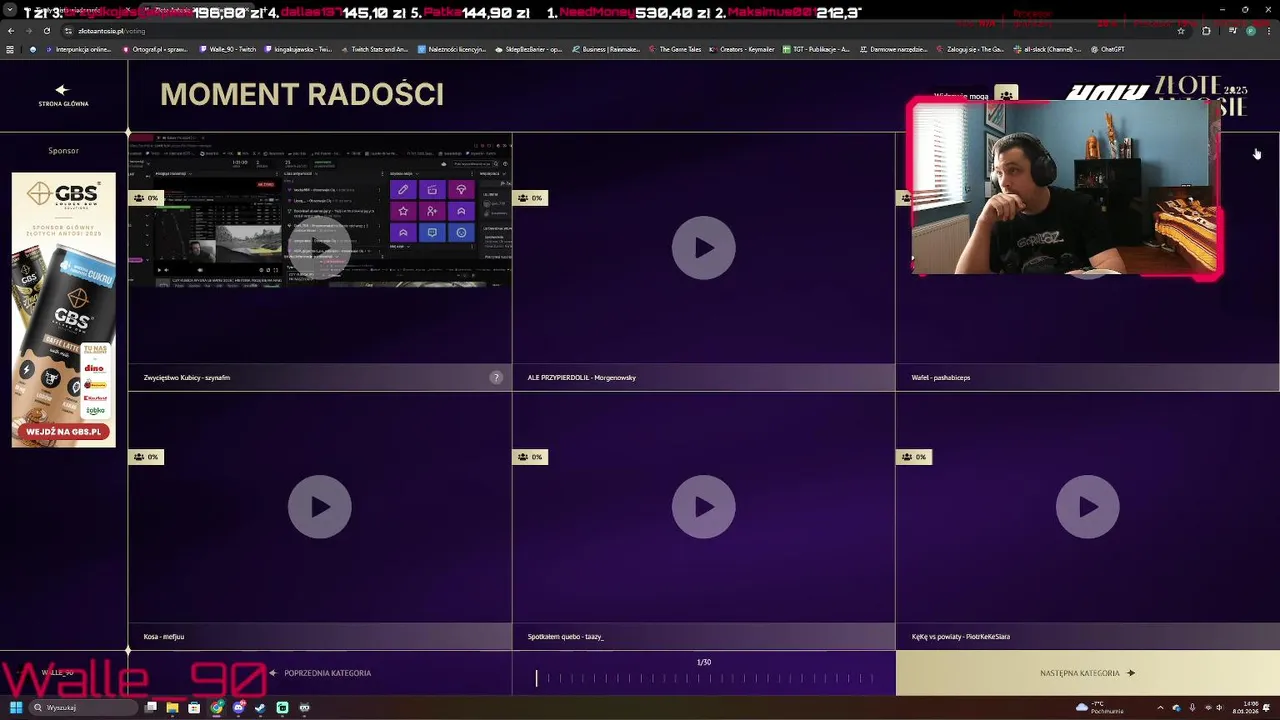The image size is (1280, 720).
Task: Open kingakujawska Twitch bookmark
Action: 299,49
